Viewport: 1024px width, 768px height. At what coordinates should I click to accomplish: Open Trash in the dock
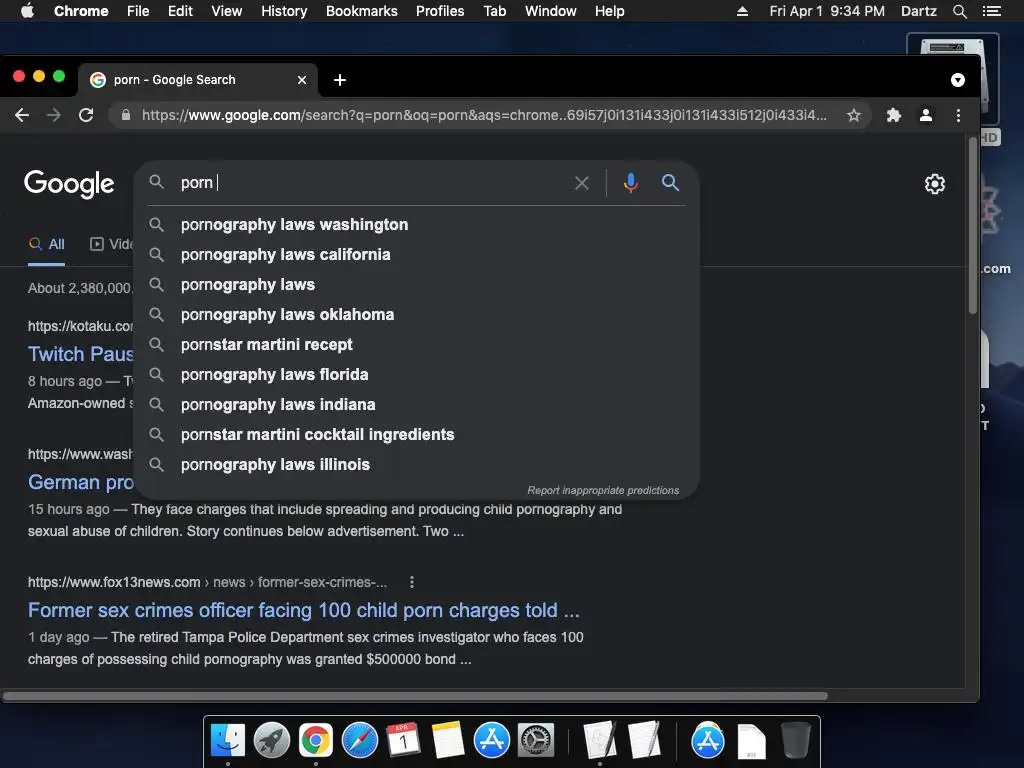coord(796,741)
